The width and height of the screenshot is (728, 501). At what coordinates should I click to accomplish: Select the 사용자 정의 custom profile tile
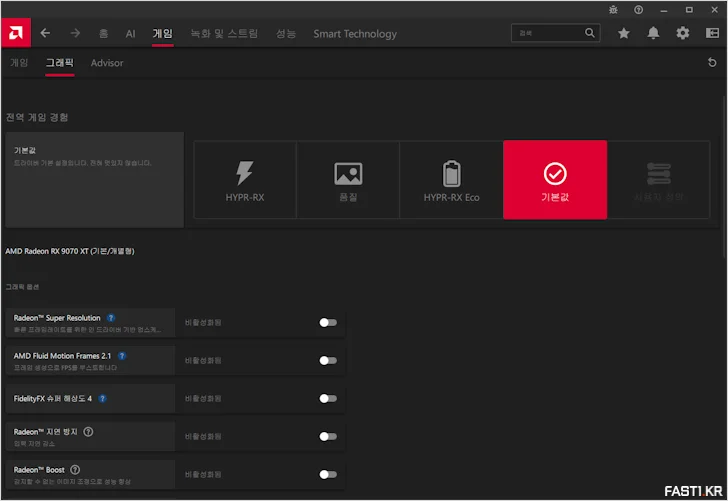tap(658, 180)
